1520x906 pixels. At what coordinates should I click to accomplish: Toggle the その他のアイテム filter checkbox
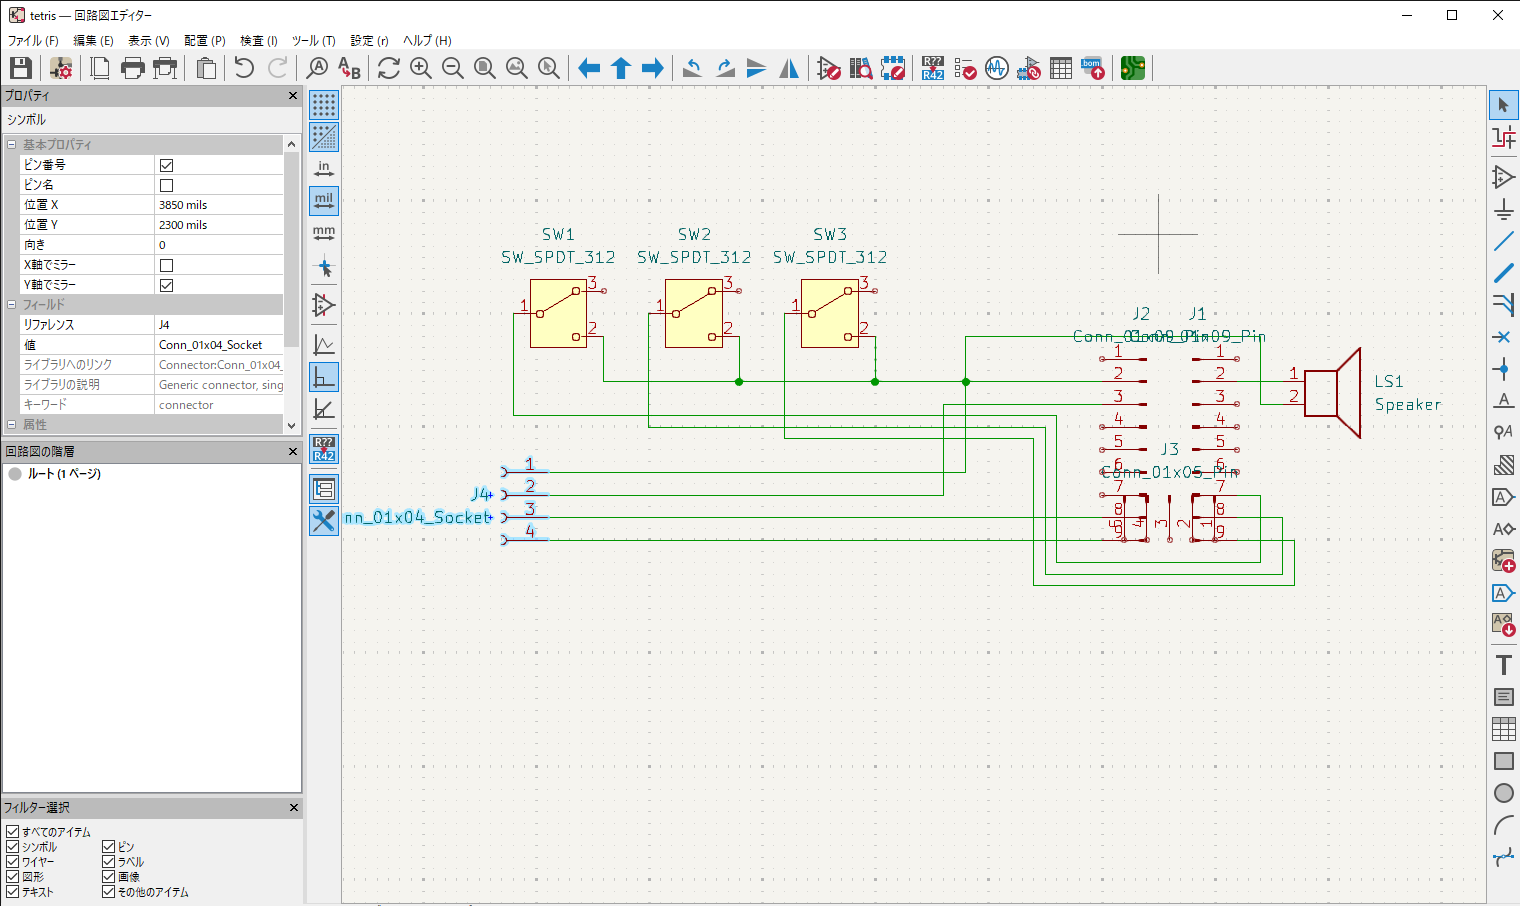point(109,891)
